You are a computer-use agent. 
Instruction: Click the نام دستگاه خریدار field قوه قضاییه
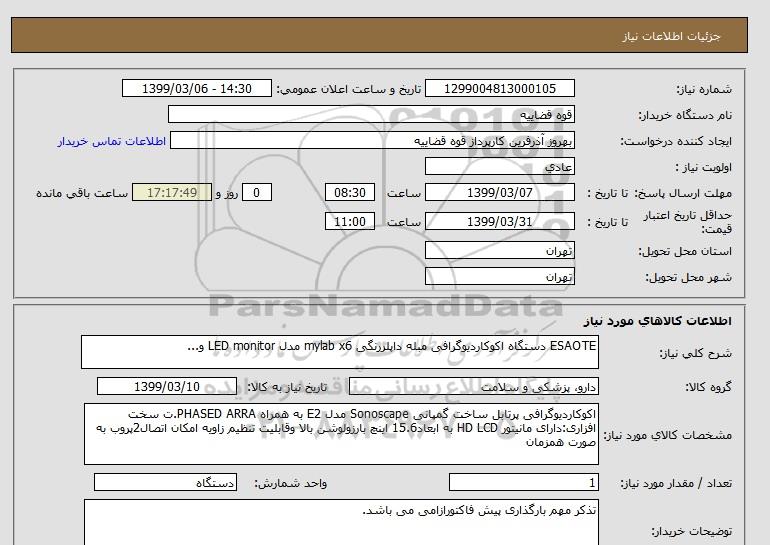pyautogui.click(x=371, y=114)
